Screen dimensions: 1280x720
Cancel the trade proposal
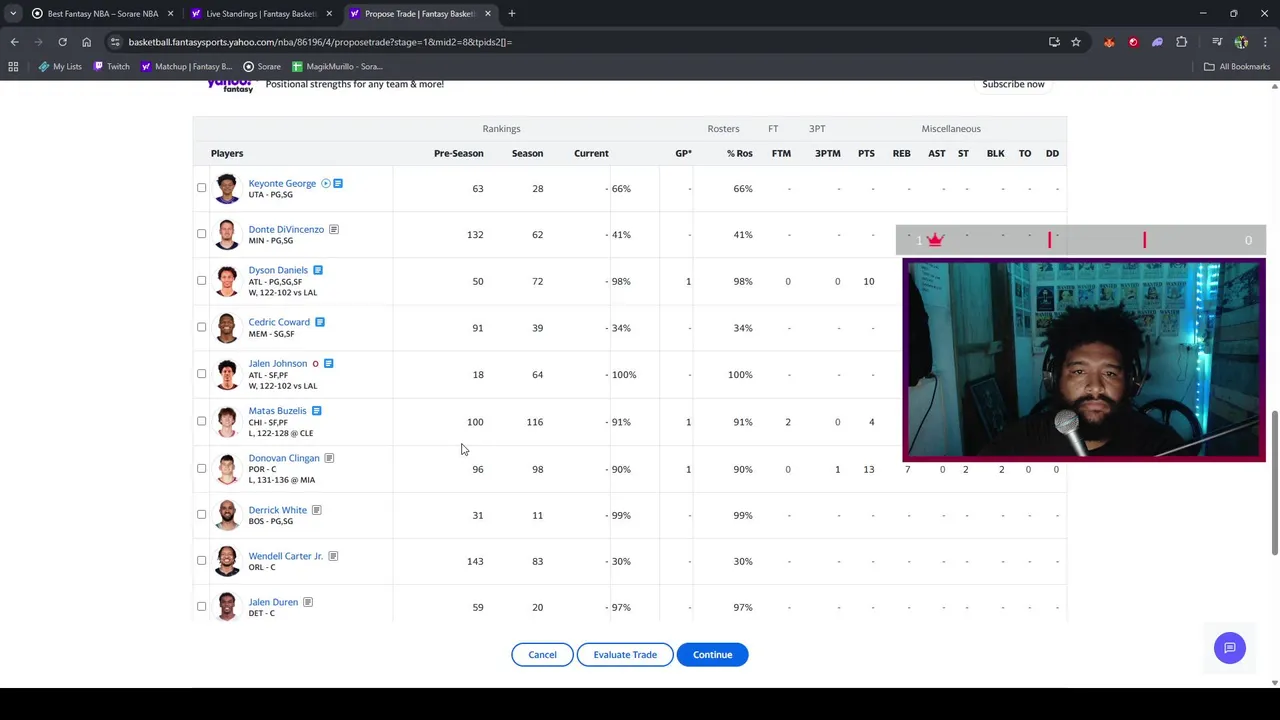542,655
